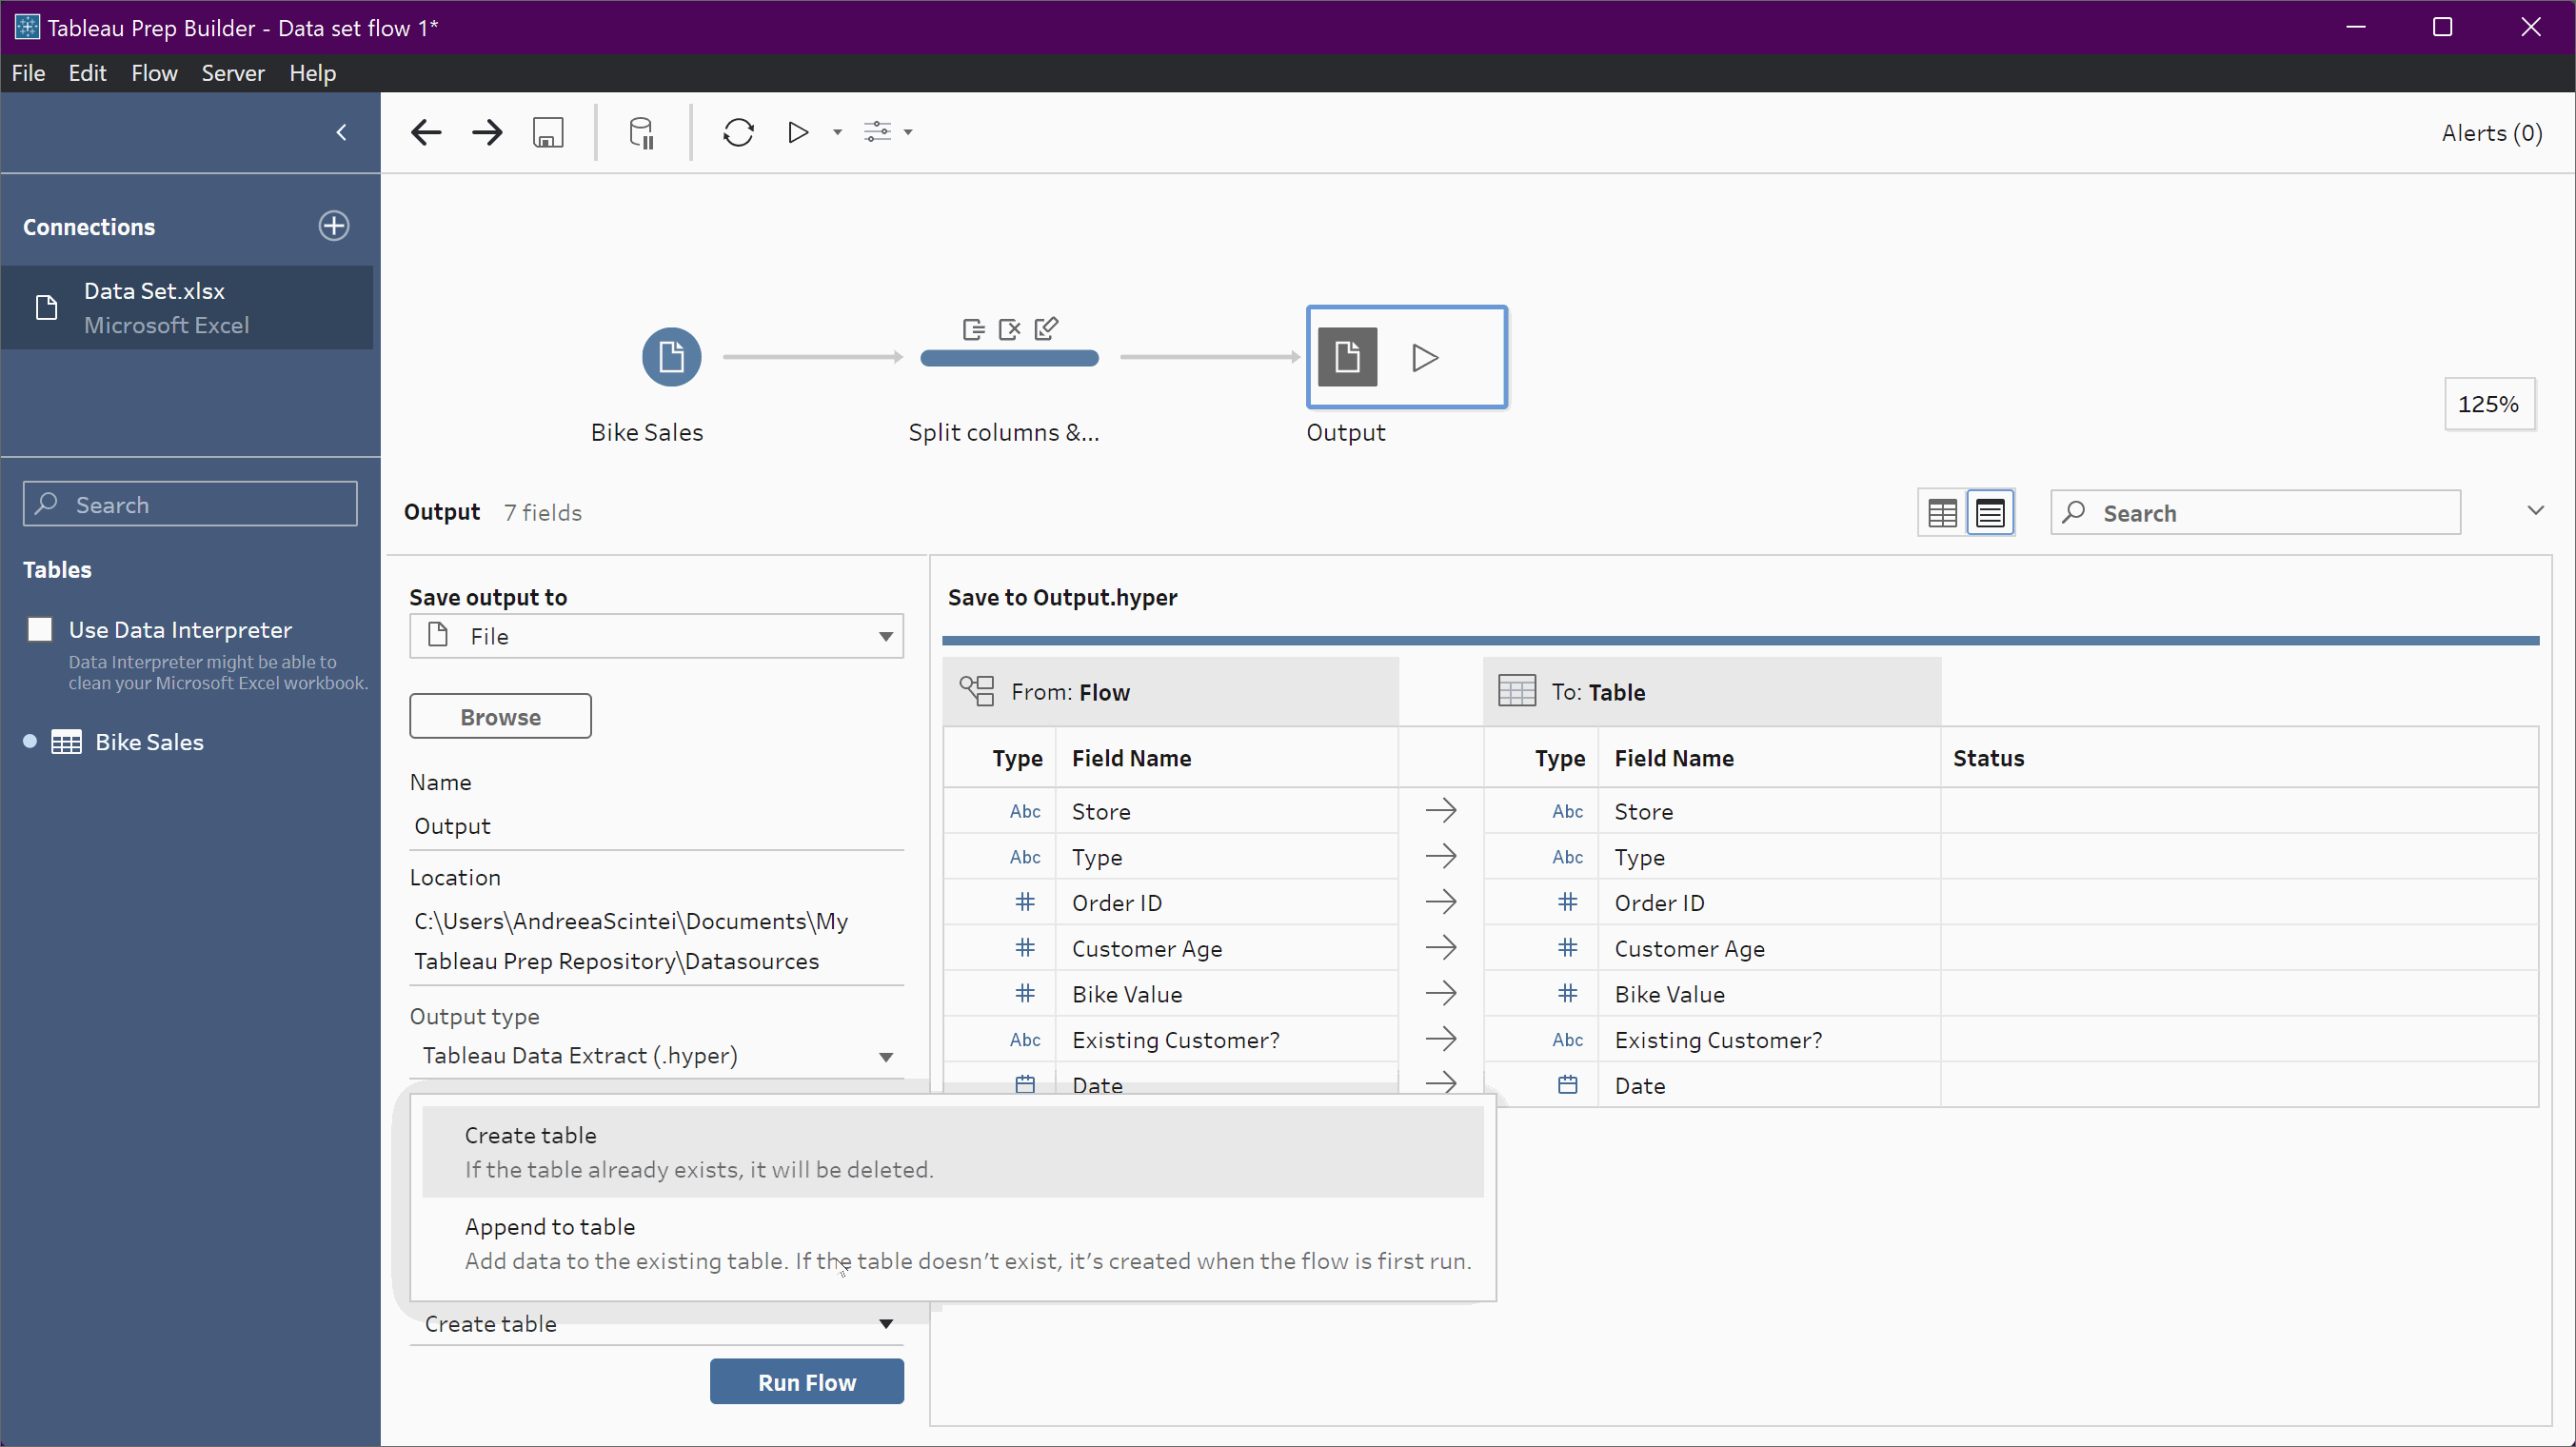
Task: Click the undo back arrow icon
Action: tap(426, 132)
